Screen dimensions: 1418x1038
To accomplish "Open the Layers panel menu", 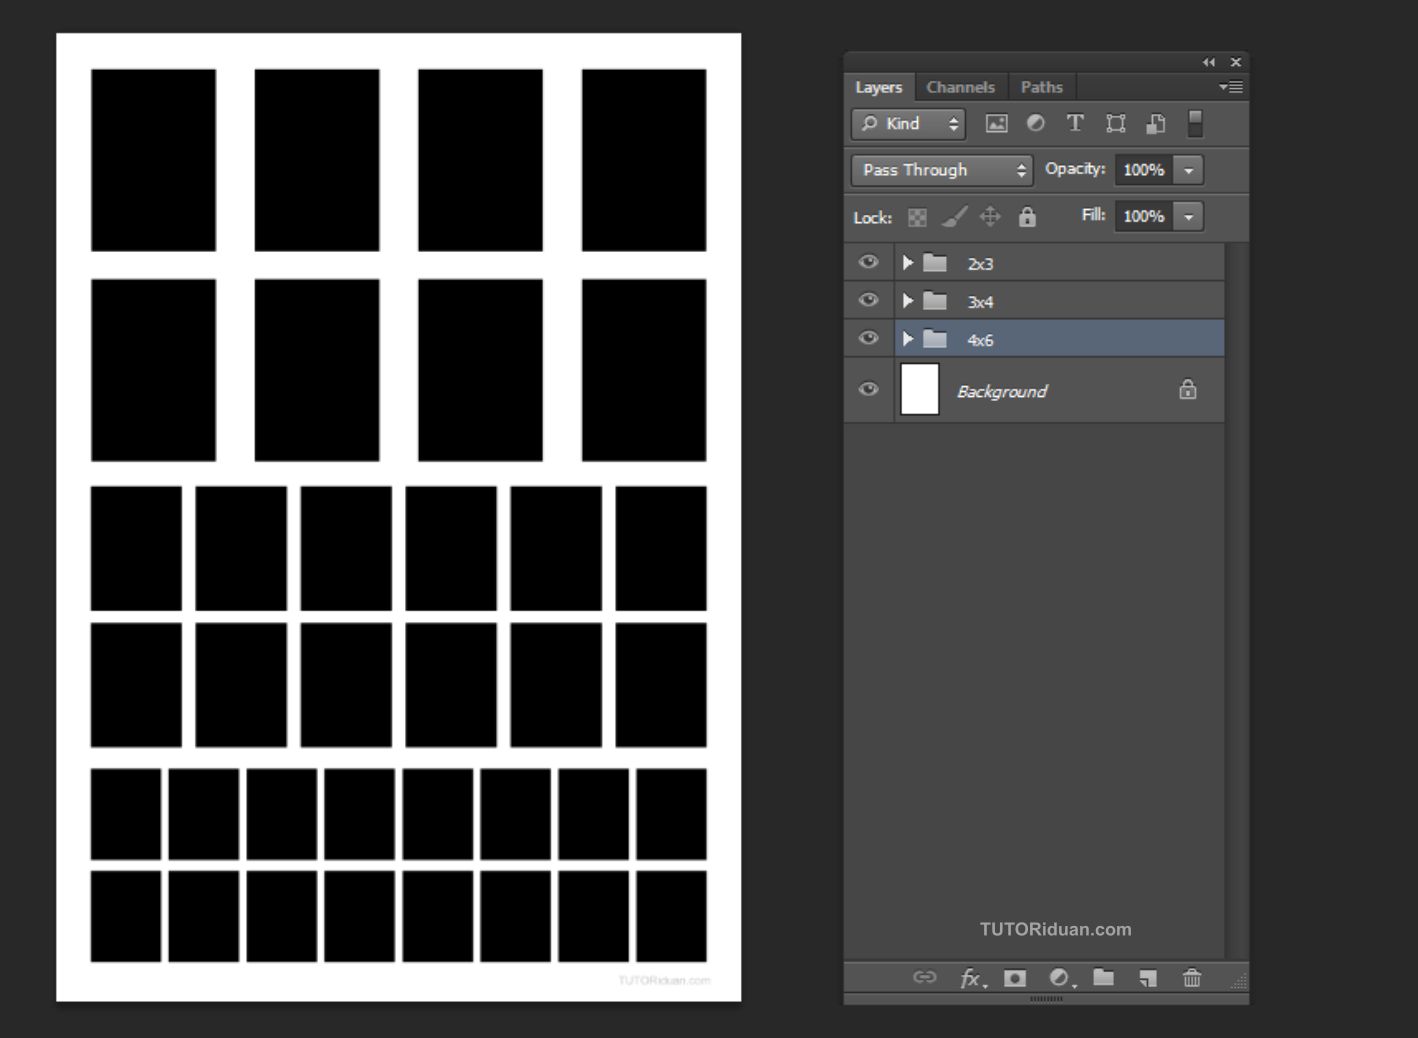I will [1230, 87].
